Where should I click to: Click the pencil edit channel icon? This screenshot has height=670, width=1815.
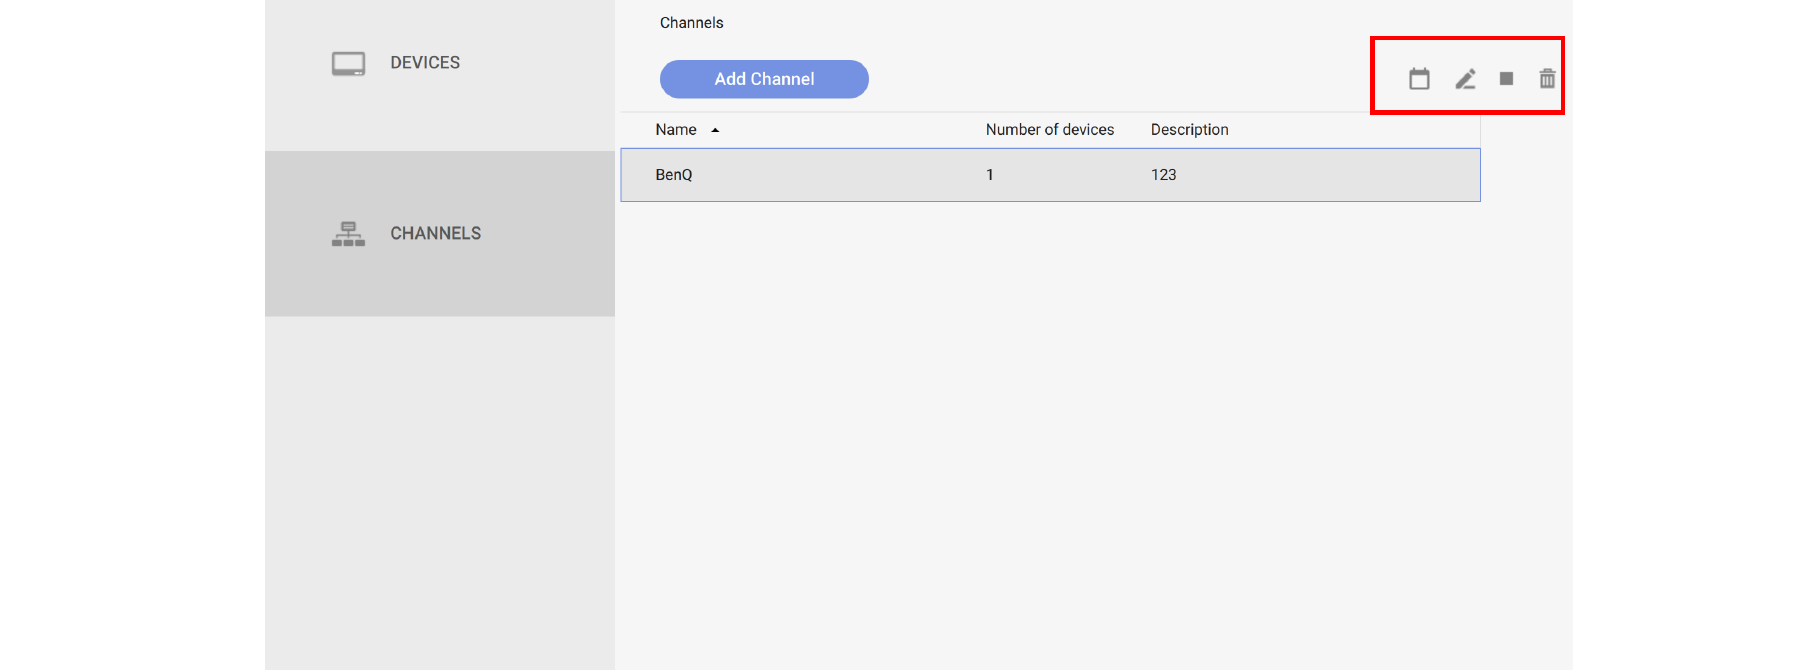[x=1465, y=79]
